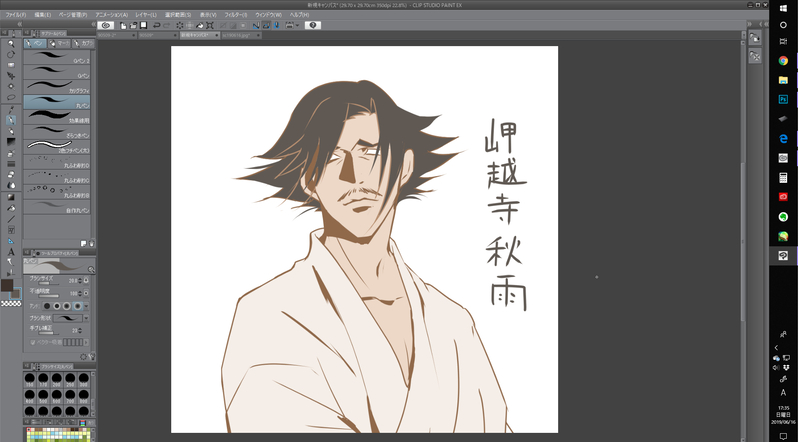The height and width of the screenshot is (442, 800).
Task: Switch to the マーカー sub tool tab
Action: (59, 43)
